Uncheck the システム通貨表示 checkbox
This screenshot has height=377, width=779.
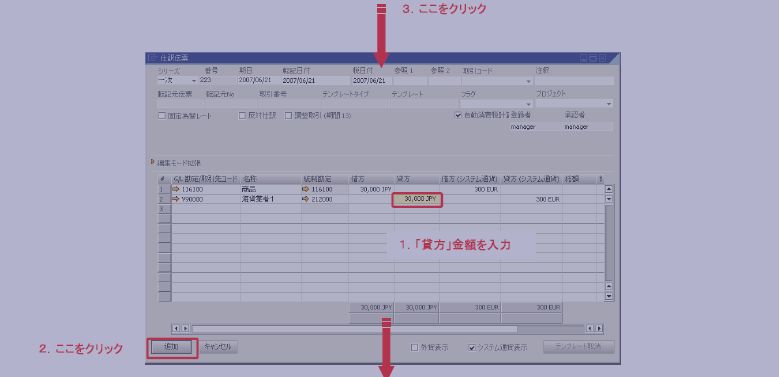(x=472, y=348)
